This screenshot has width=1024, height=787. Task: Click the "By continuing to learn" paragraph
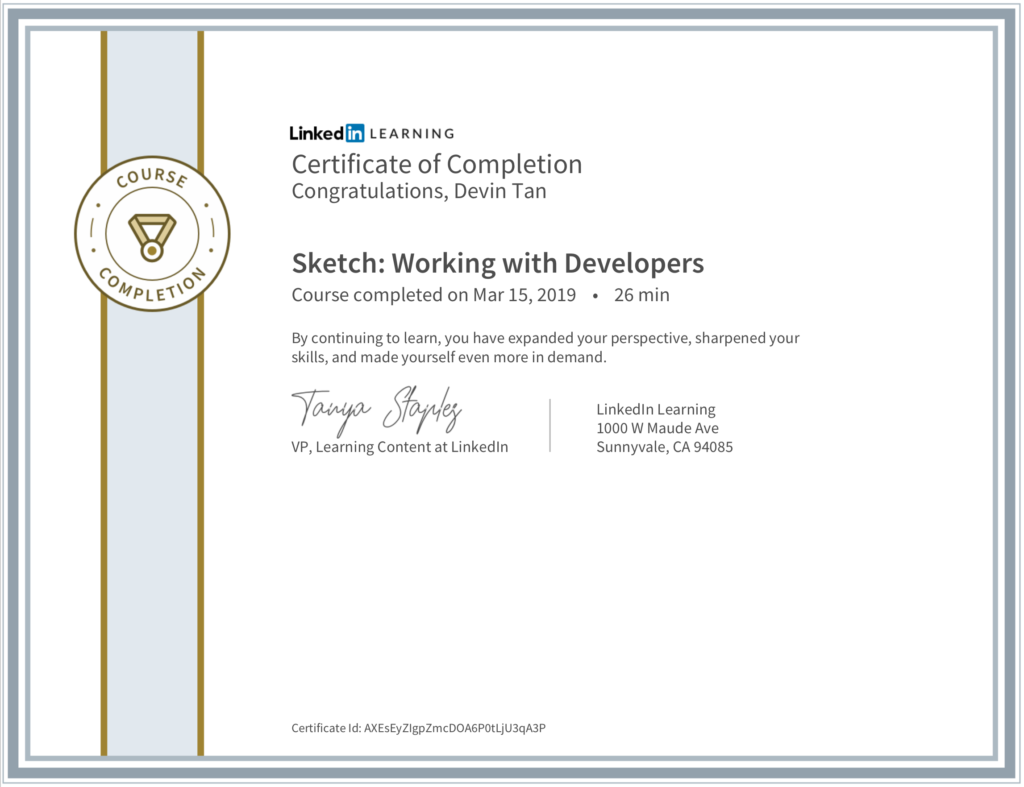coord(545,347)
